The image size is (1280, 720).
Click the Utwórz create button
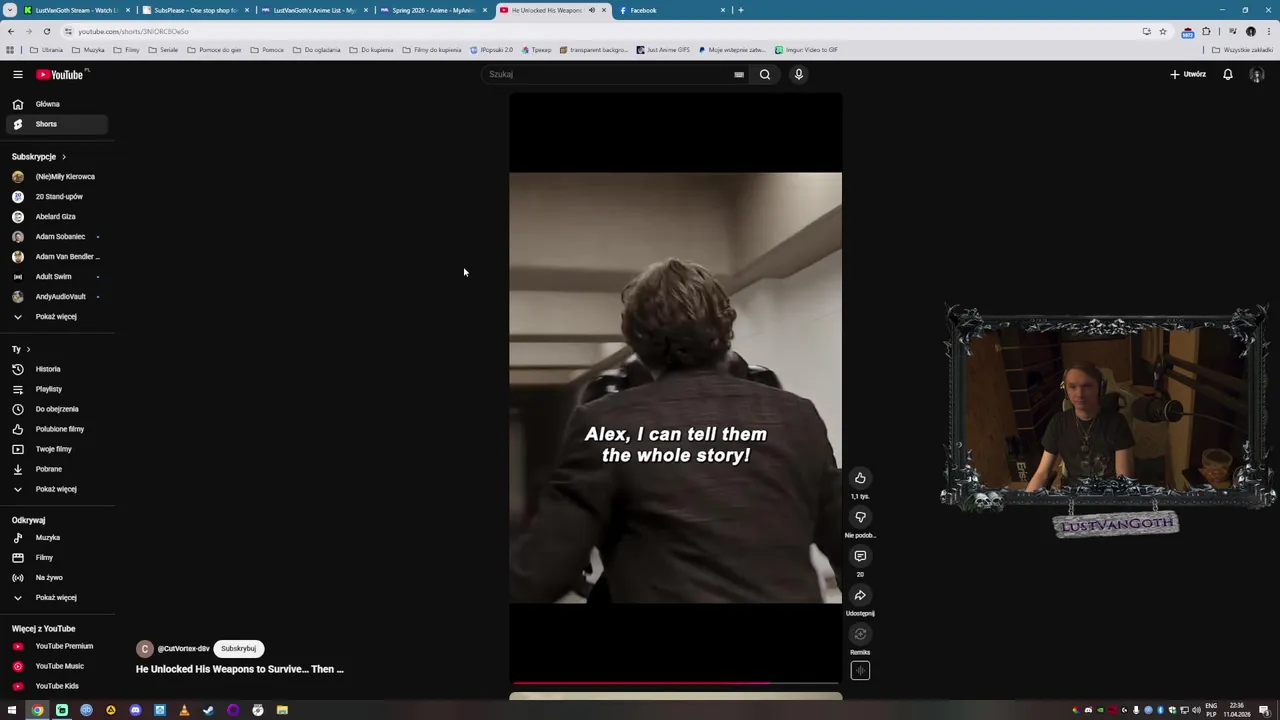point(1188,74)
